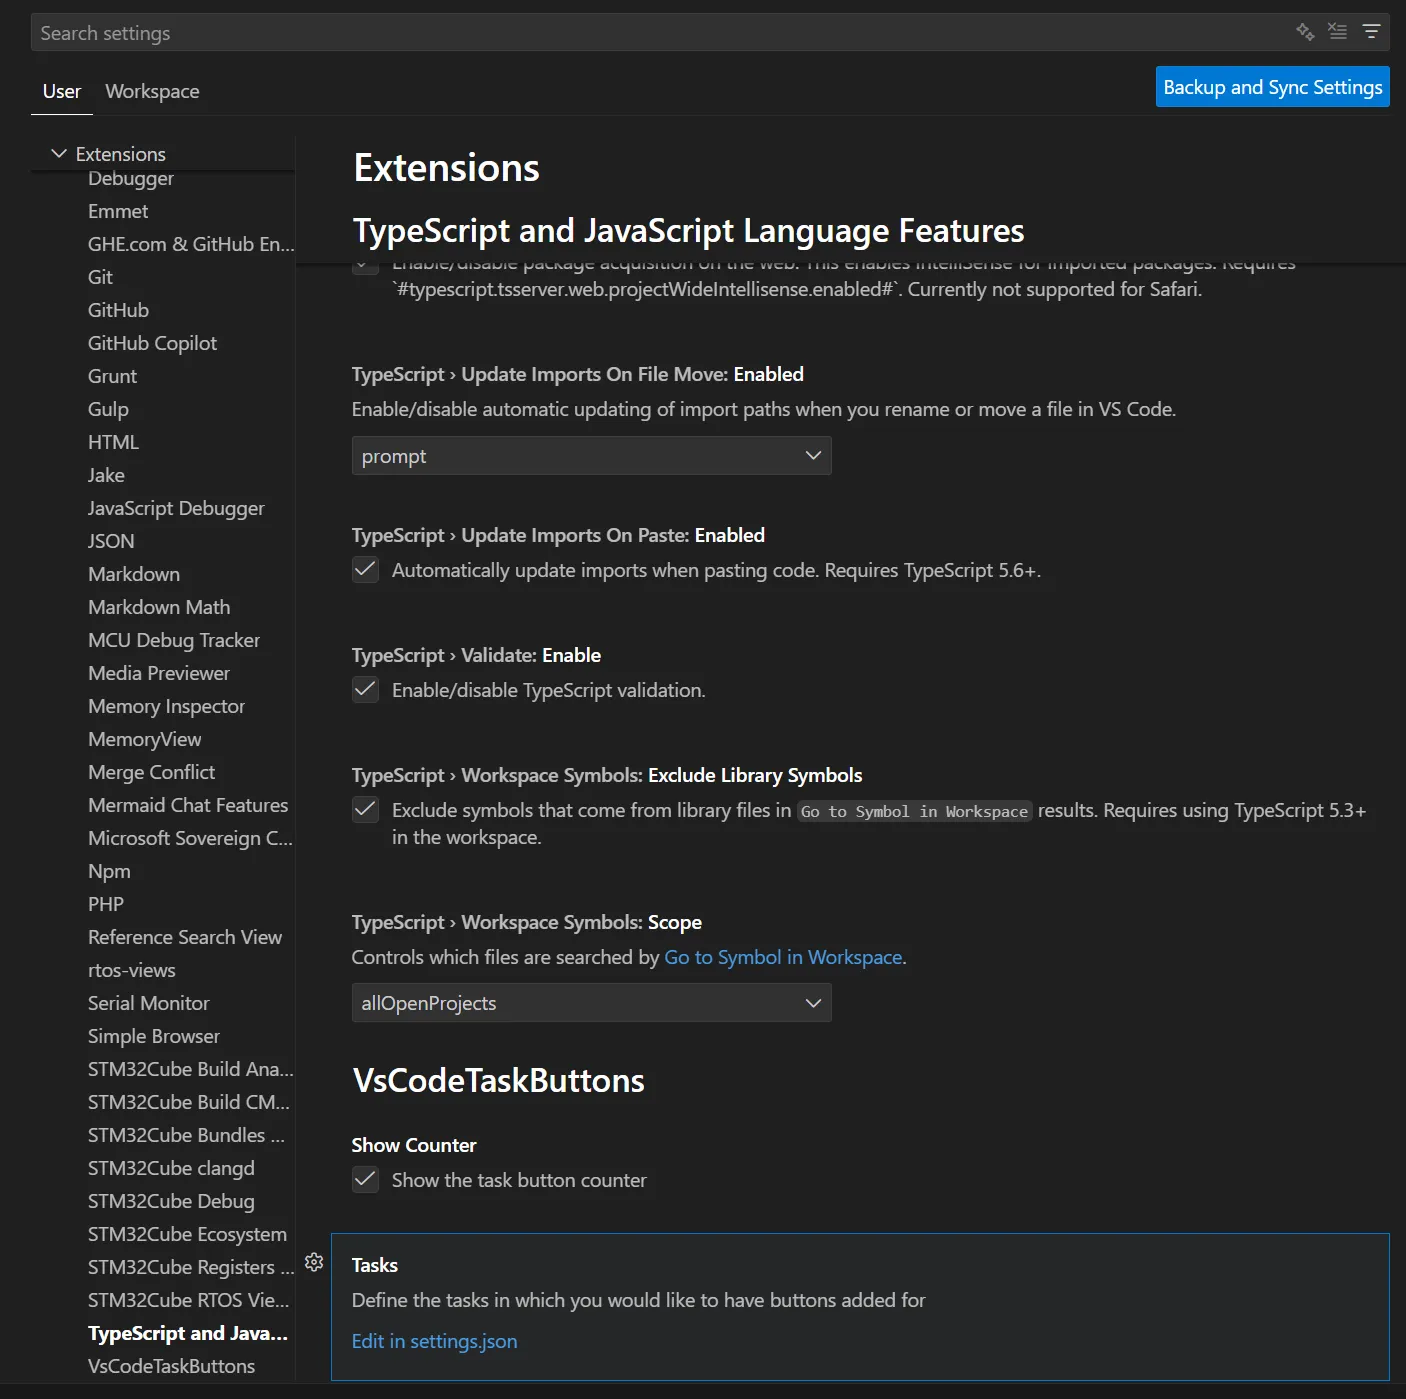Uncheck TypeScript Validate setting
Screen dimensions: 1406x1399
coord(365,689)
